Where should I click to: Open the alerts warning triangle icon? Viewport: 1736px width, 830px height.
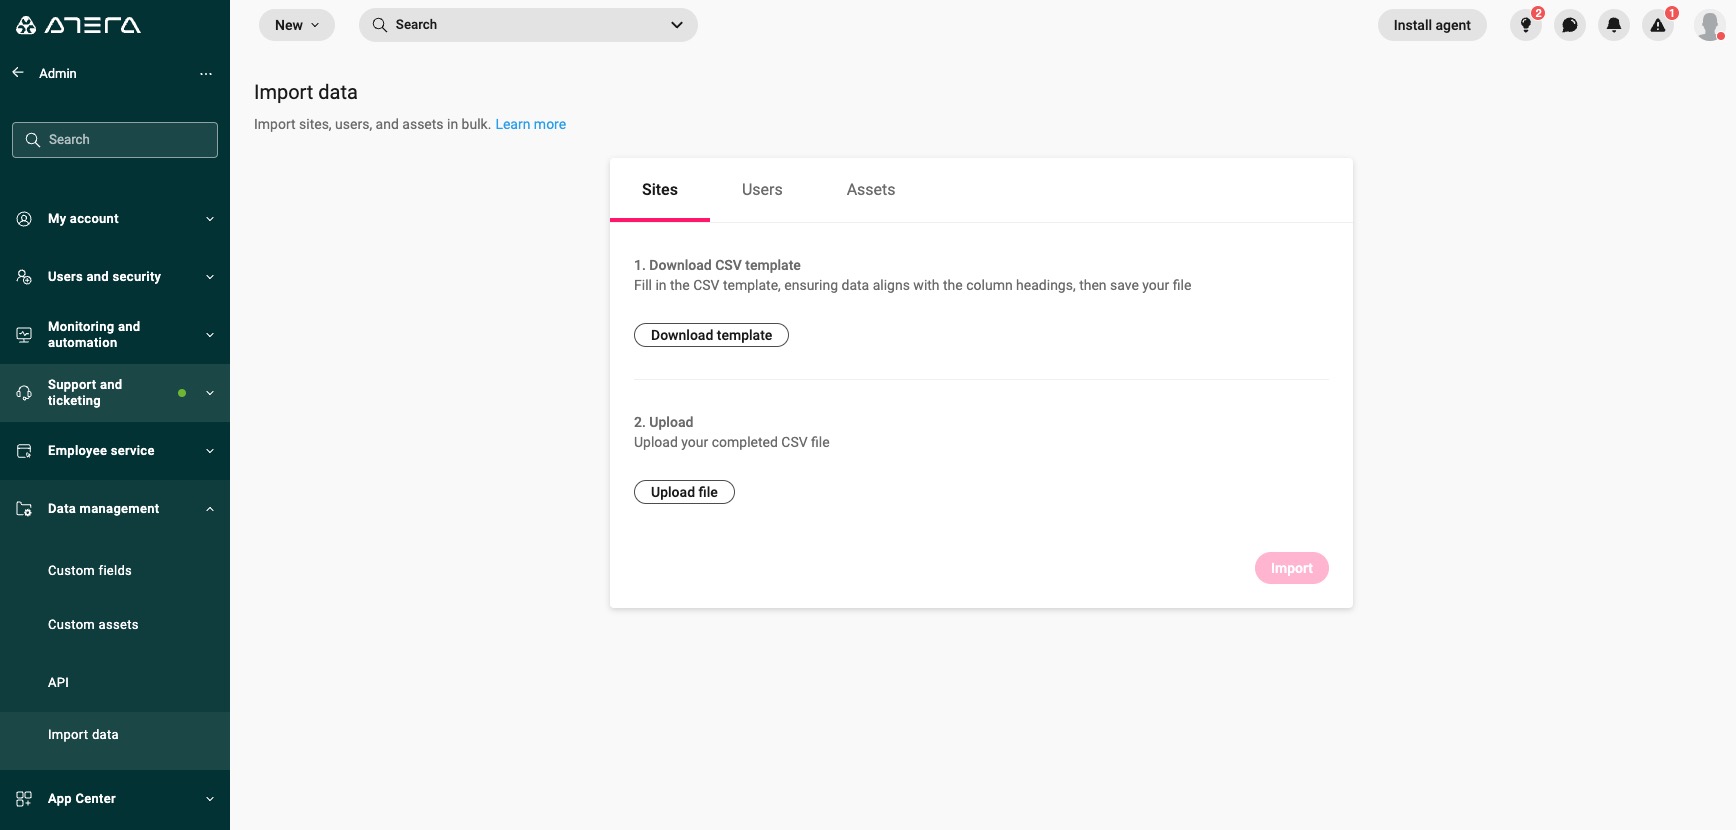pyautogui.click(x=1658, y=25)
